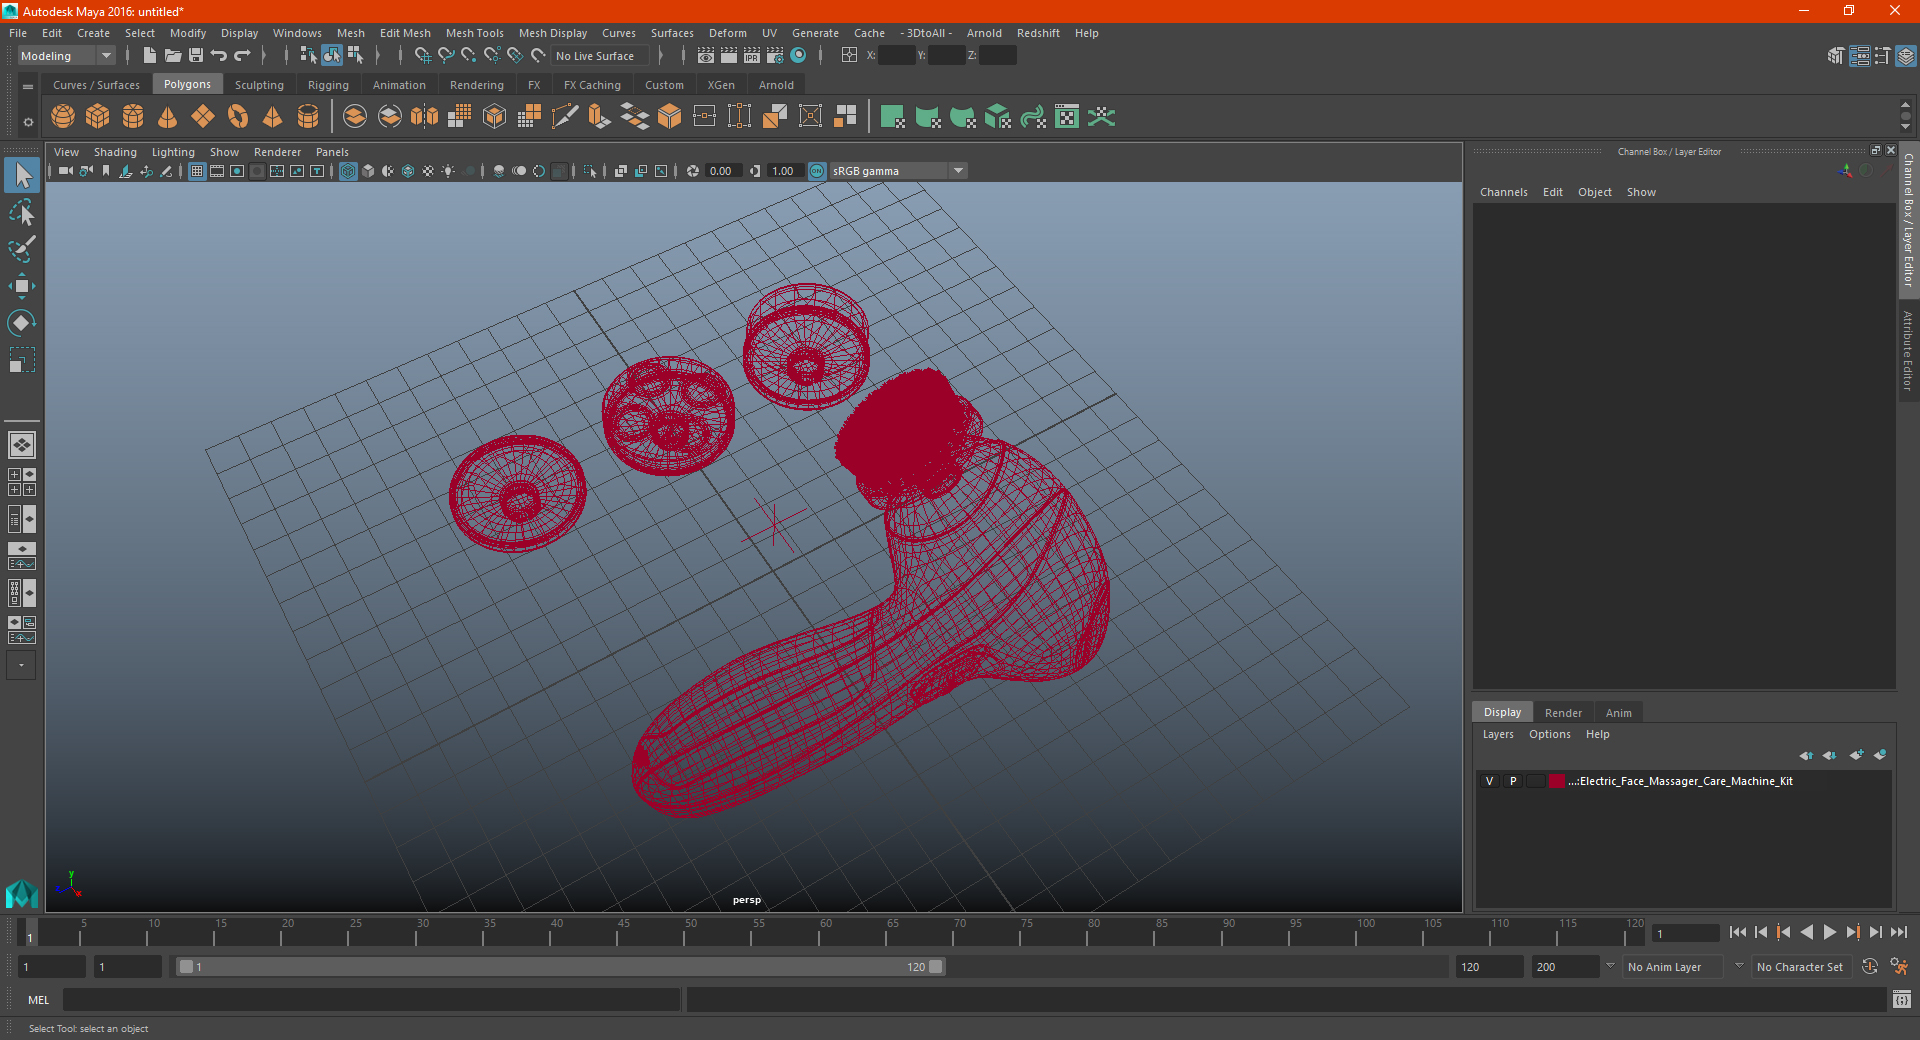Step forward to next key

(1853, 932)
